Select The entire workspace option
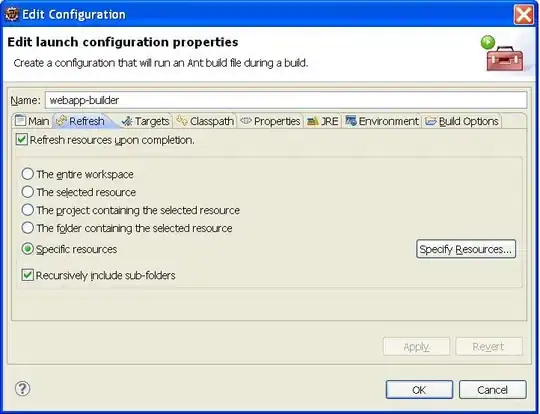 (x=28, y=174)
